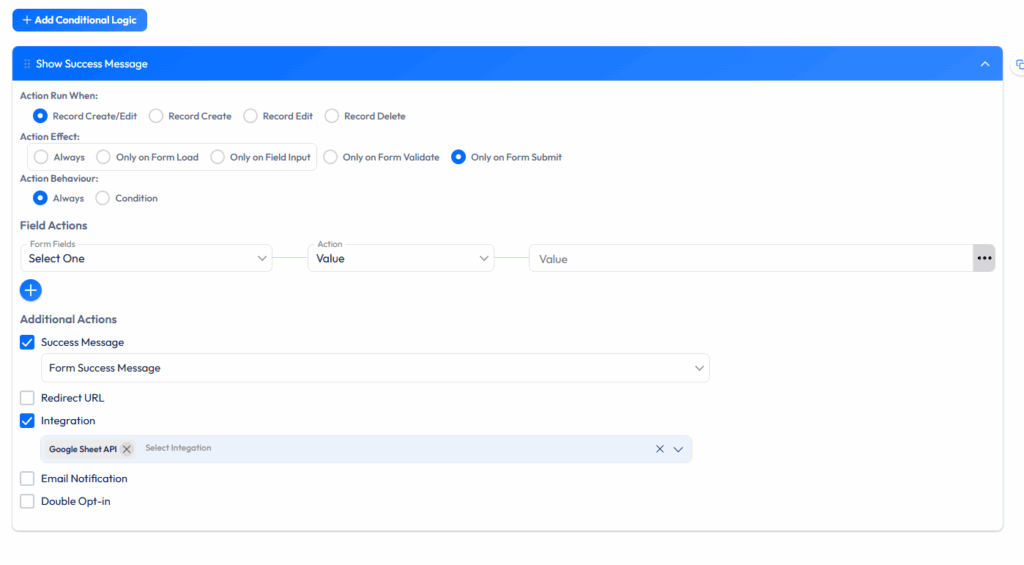Click the drag handle beside Show Success Message
The width and height of the screenshot is (1024, 565).
tap(27, 64)
